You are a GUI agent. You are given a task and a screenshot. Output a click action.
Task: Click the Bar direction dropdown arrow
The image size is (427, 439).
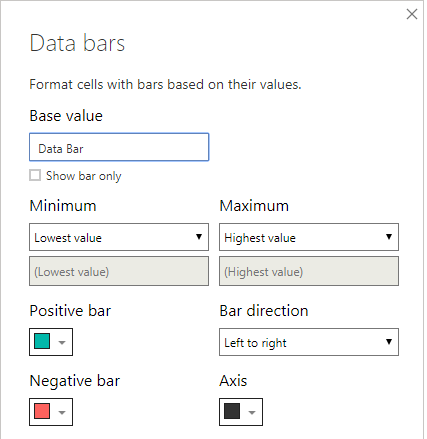click(x=389, y=342)
